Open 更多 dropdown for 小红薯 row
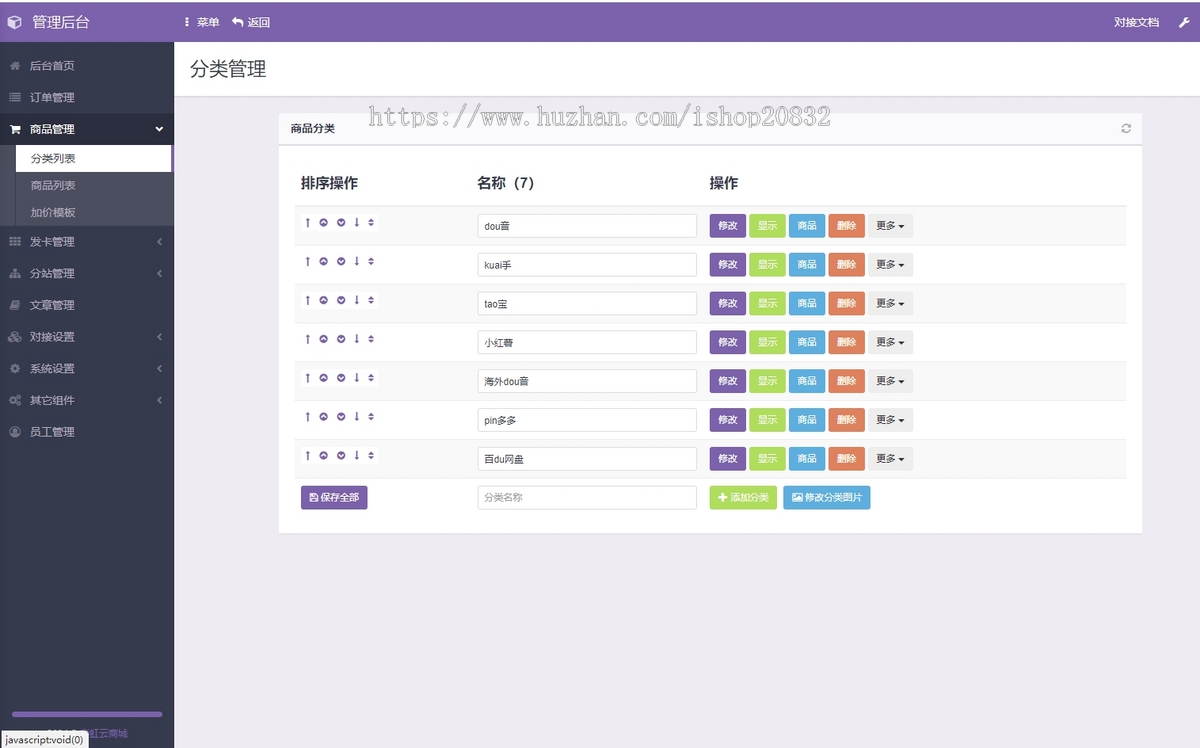The height and width of the screenshot is (748, 1200). pos(890,342)
